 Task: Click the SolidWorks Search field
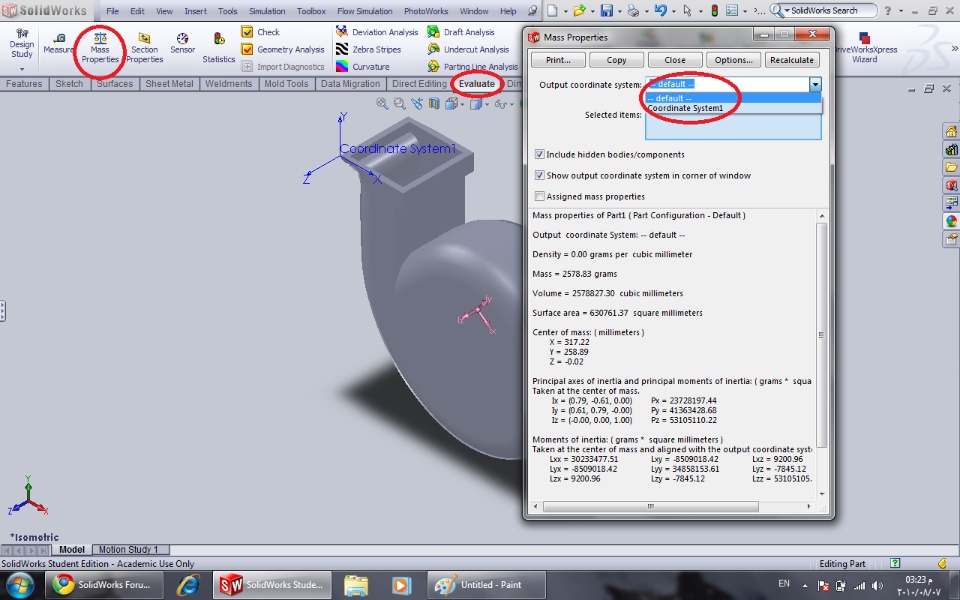click(824, 10)
